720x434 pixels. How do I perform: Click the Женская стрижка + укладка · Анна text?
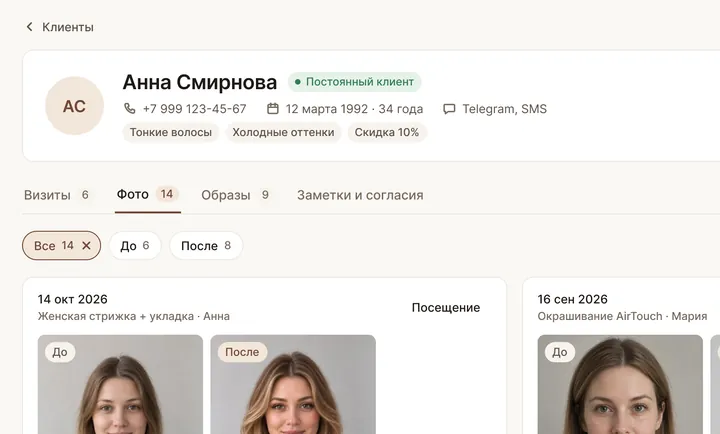click(x=134, y=316)
